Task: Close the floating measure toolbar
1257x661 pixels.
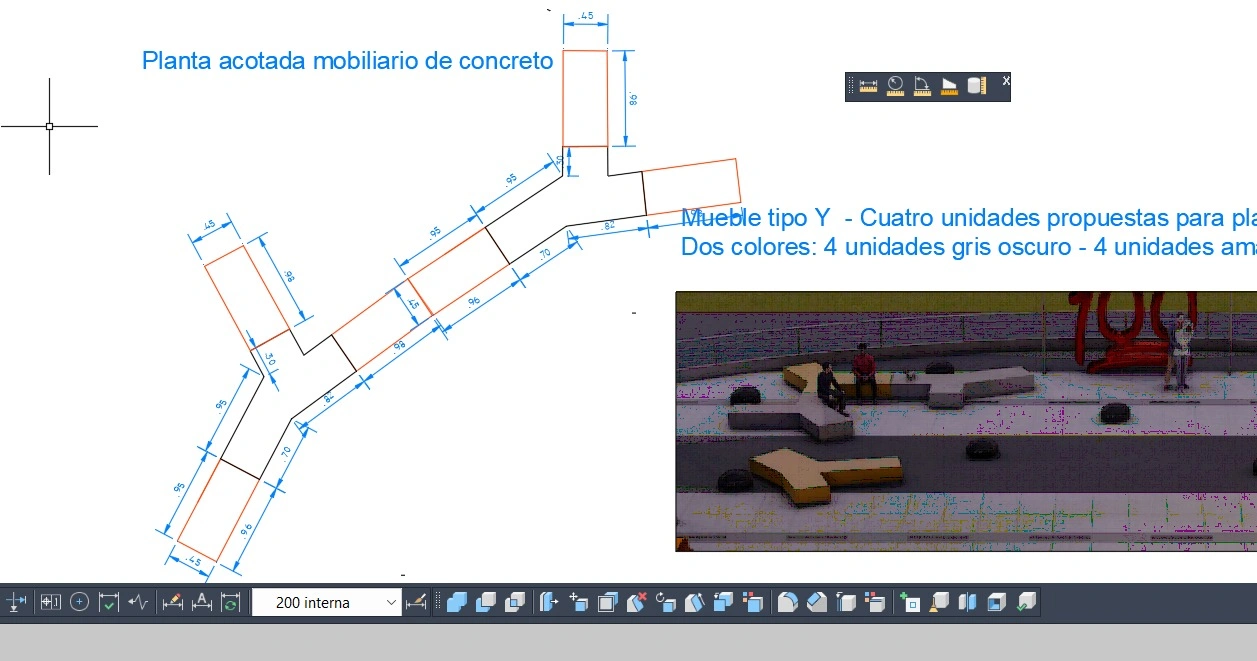Action: [x=1006, y=80]
